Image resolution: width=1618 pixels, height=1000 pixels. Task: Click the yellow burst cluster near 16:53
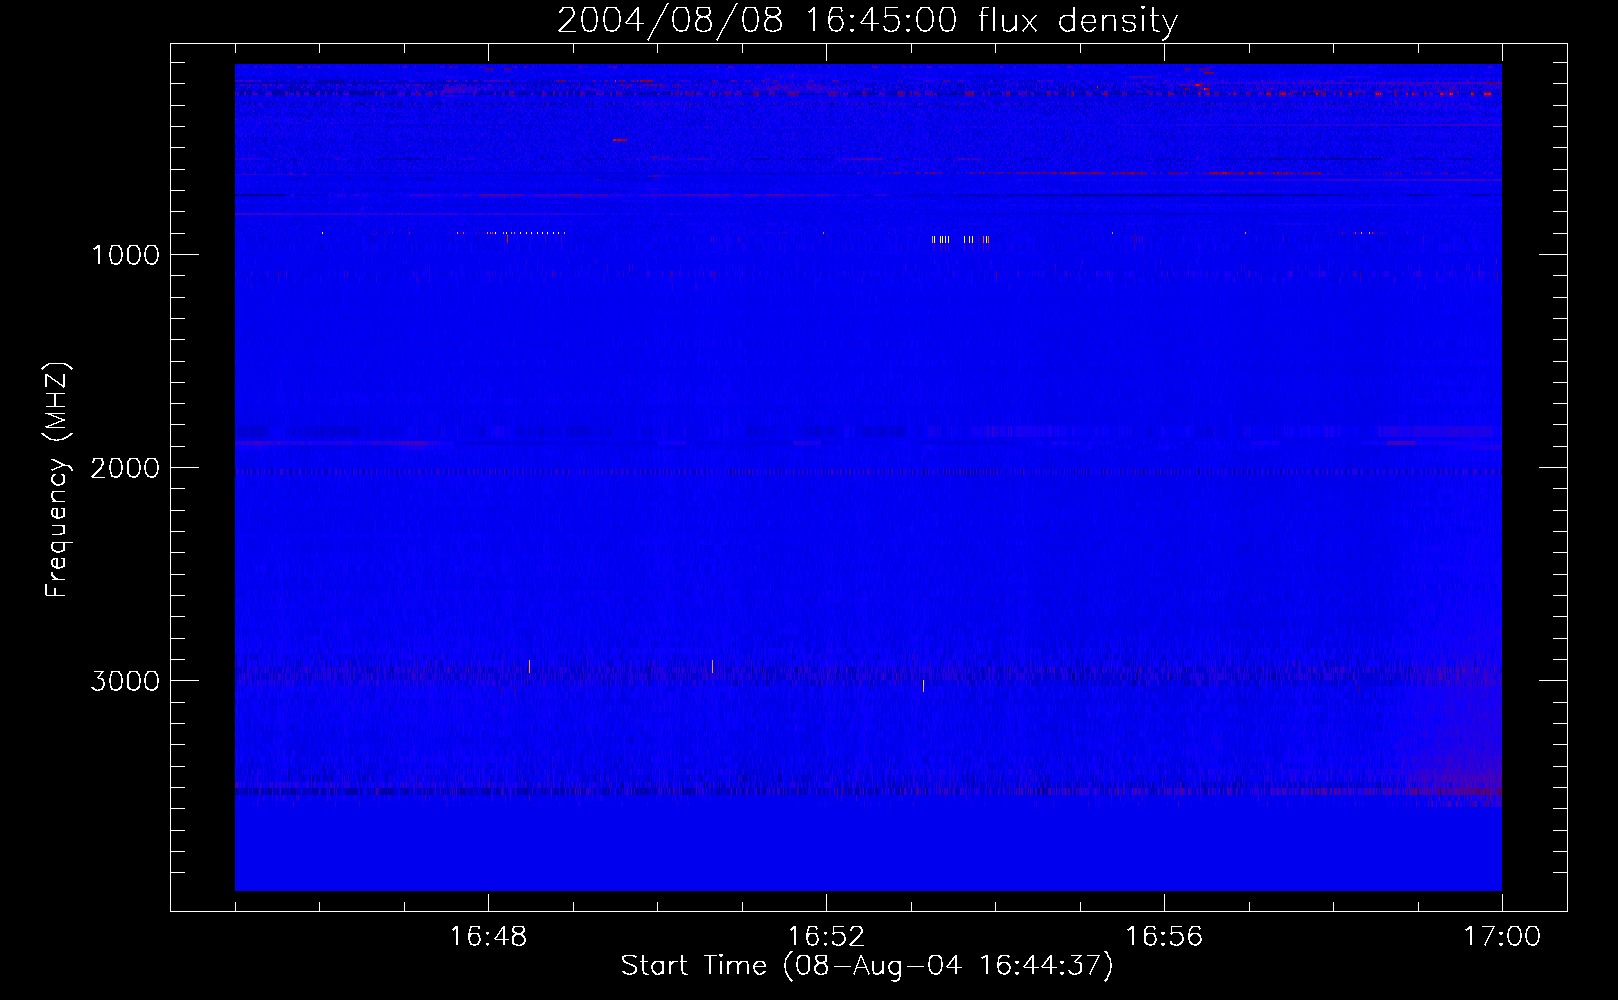click(x=960, y=240)
